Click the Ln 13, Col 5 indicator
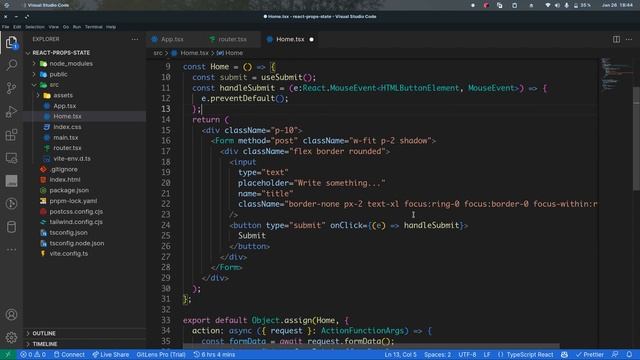Screen dimensions: 640x360 click(x=400, y=355)
